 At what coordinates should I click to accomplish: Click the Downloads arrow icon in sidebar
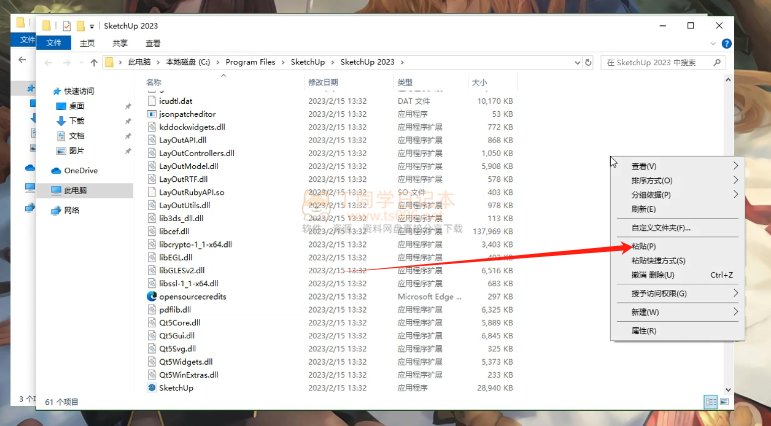coord(61,121)
